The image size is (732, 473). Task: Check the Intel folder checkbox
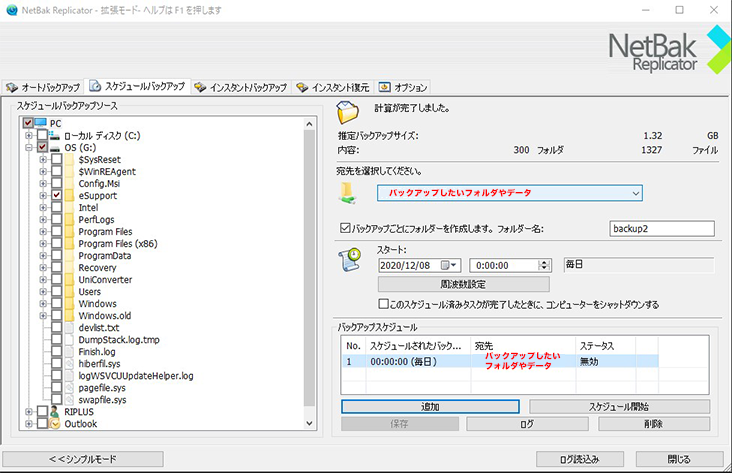tap(56, 207)
